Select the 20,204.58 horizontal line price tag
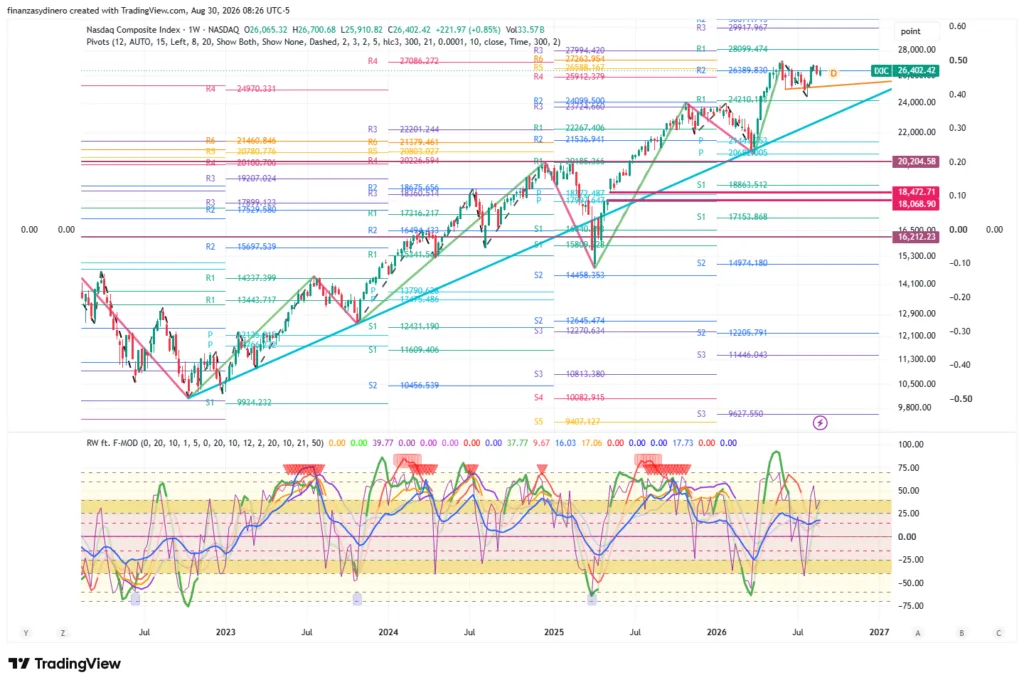1024x685 pixels. coord(916,161)
